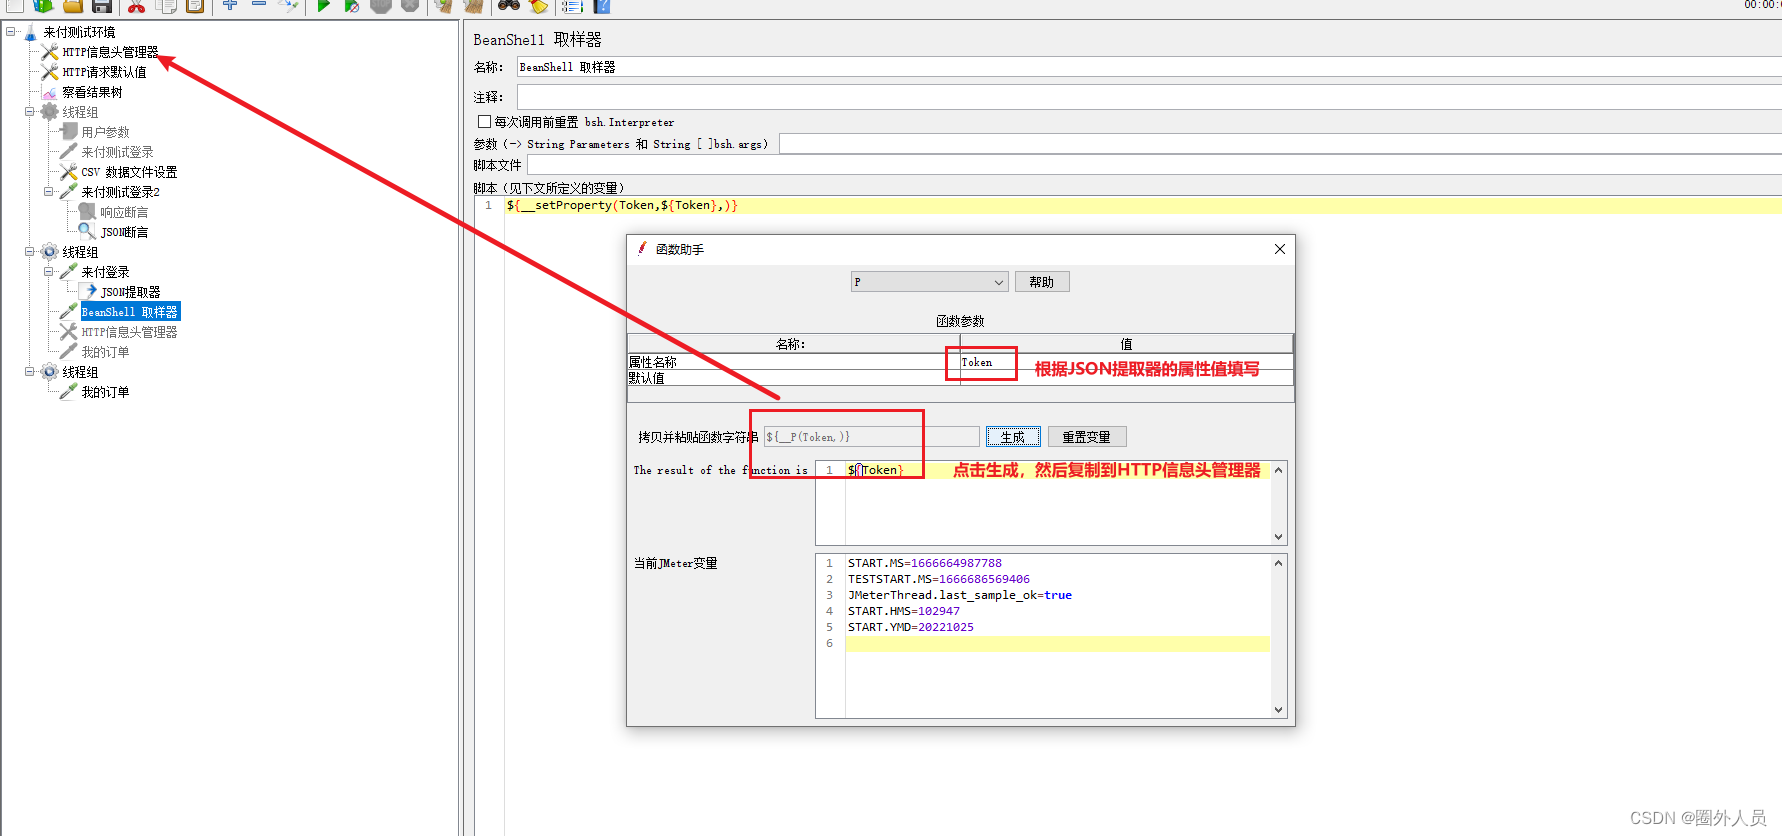Click the function result area scrollbar down arrow

[x=1278, y=537]
